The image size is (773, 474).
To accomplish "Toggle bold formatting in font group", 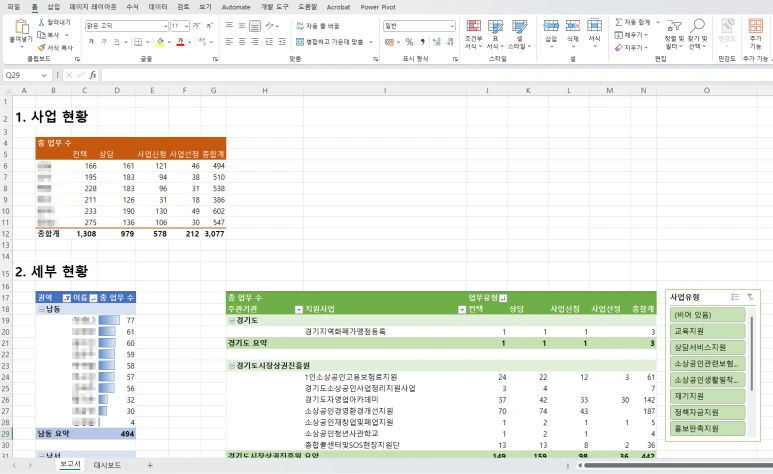I will point(91,42).
